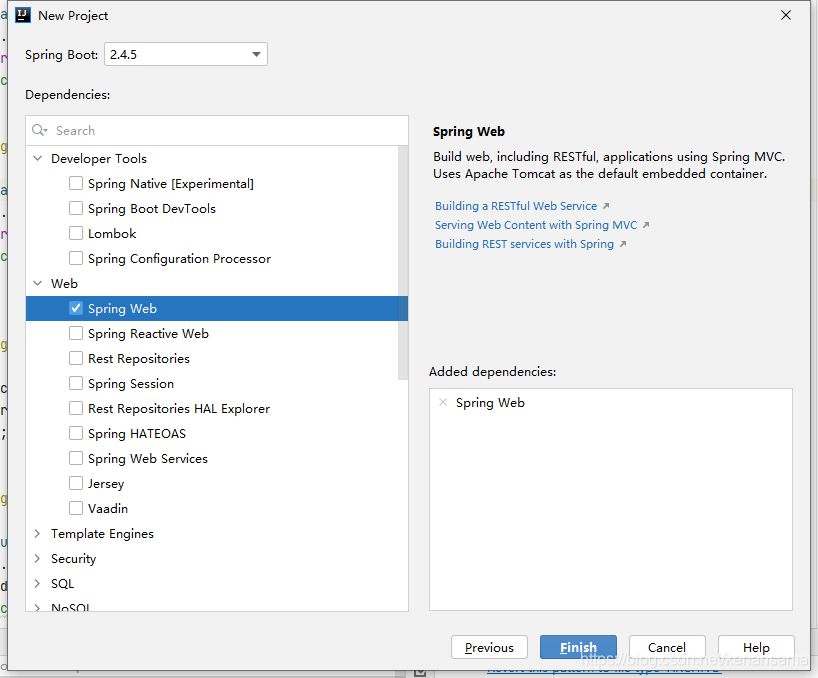818x678 pixels.
Task: Tick the Lombok checkbox
Action: click(x=76, y=233)
